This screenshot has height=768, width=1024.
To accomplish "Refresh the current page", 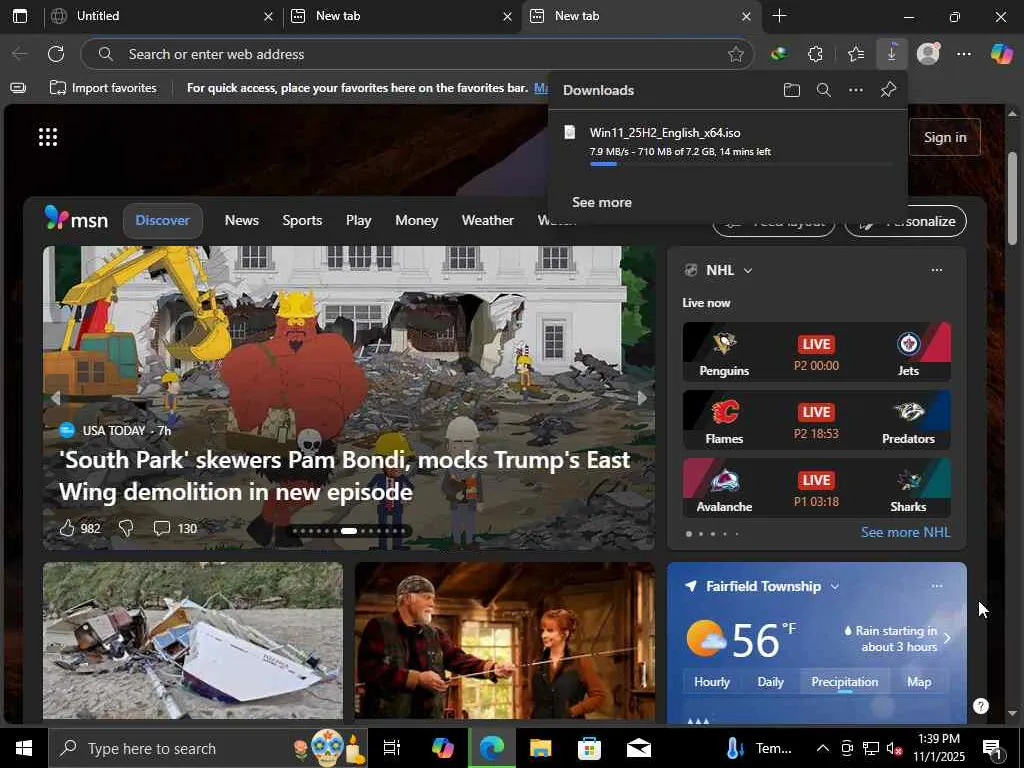I will 56,54.
